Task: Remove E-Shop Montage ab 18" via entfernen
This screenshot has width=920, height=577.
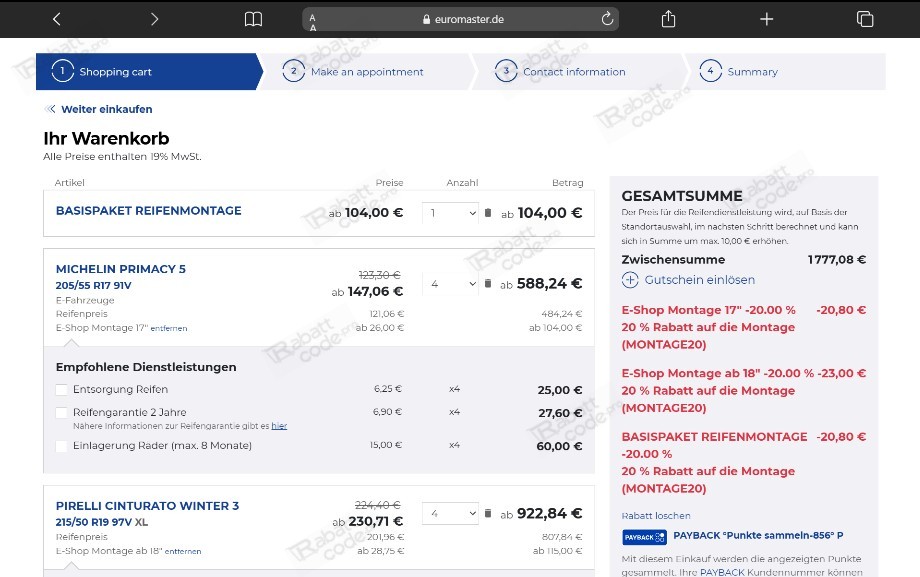Action: click(183, 551)
